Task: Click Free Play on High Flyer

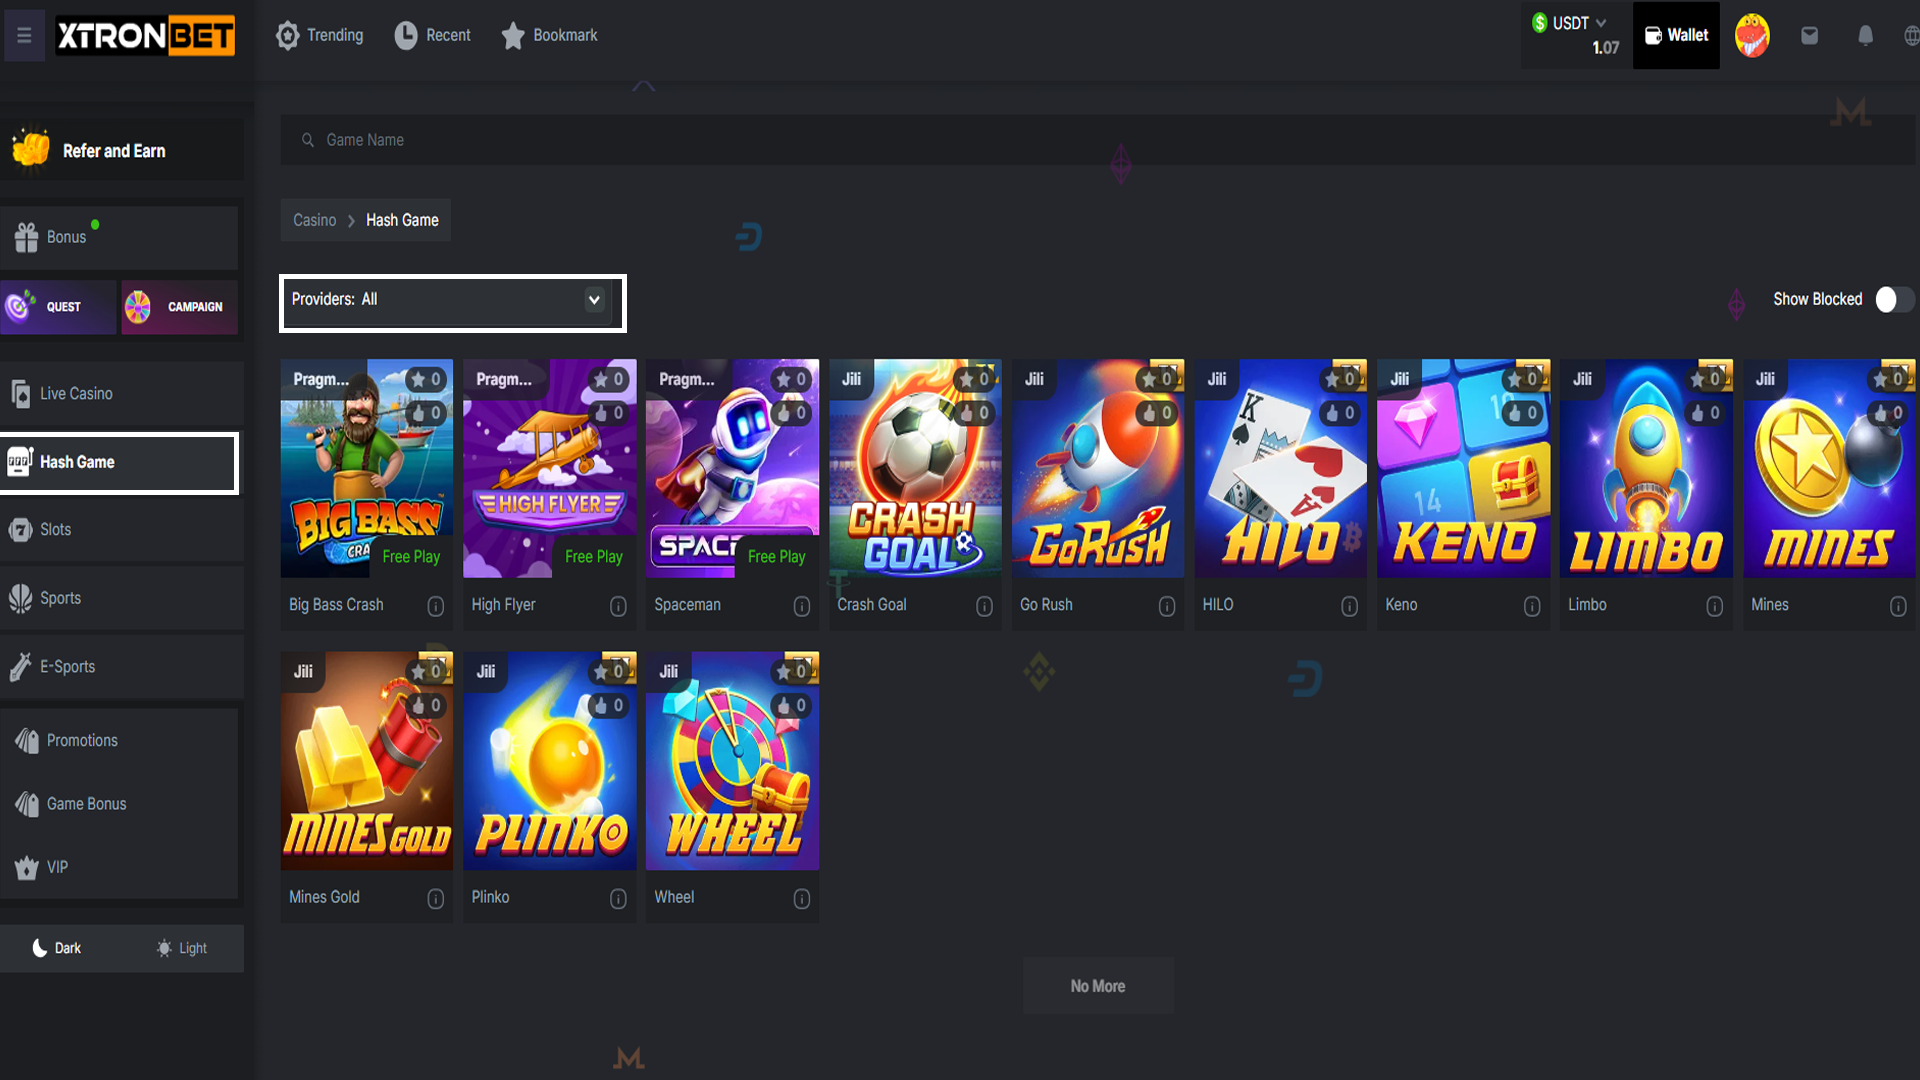Action: tap(594, 557)
